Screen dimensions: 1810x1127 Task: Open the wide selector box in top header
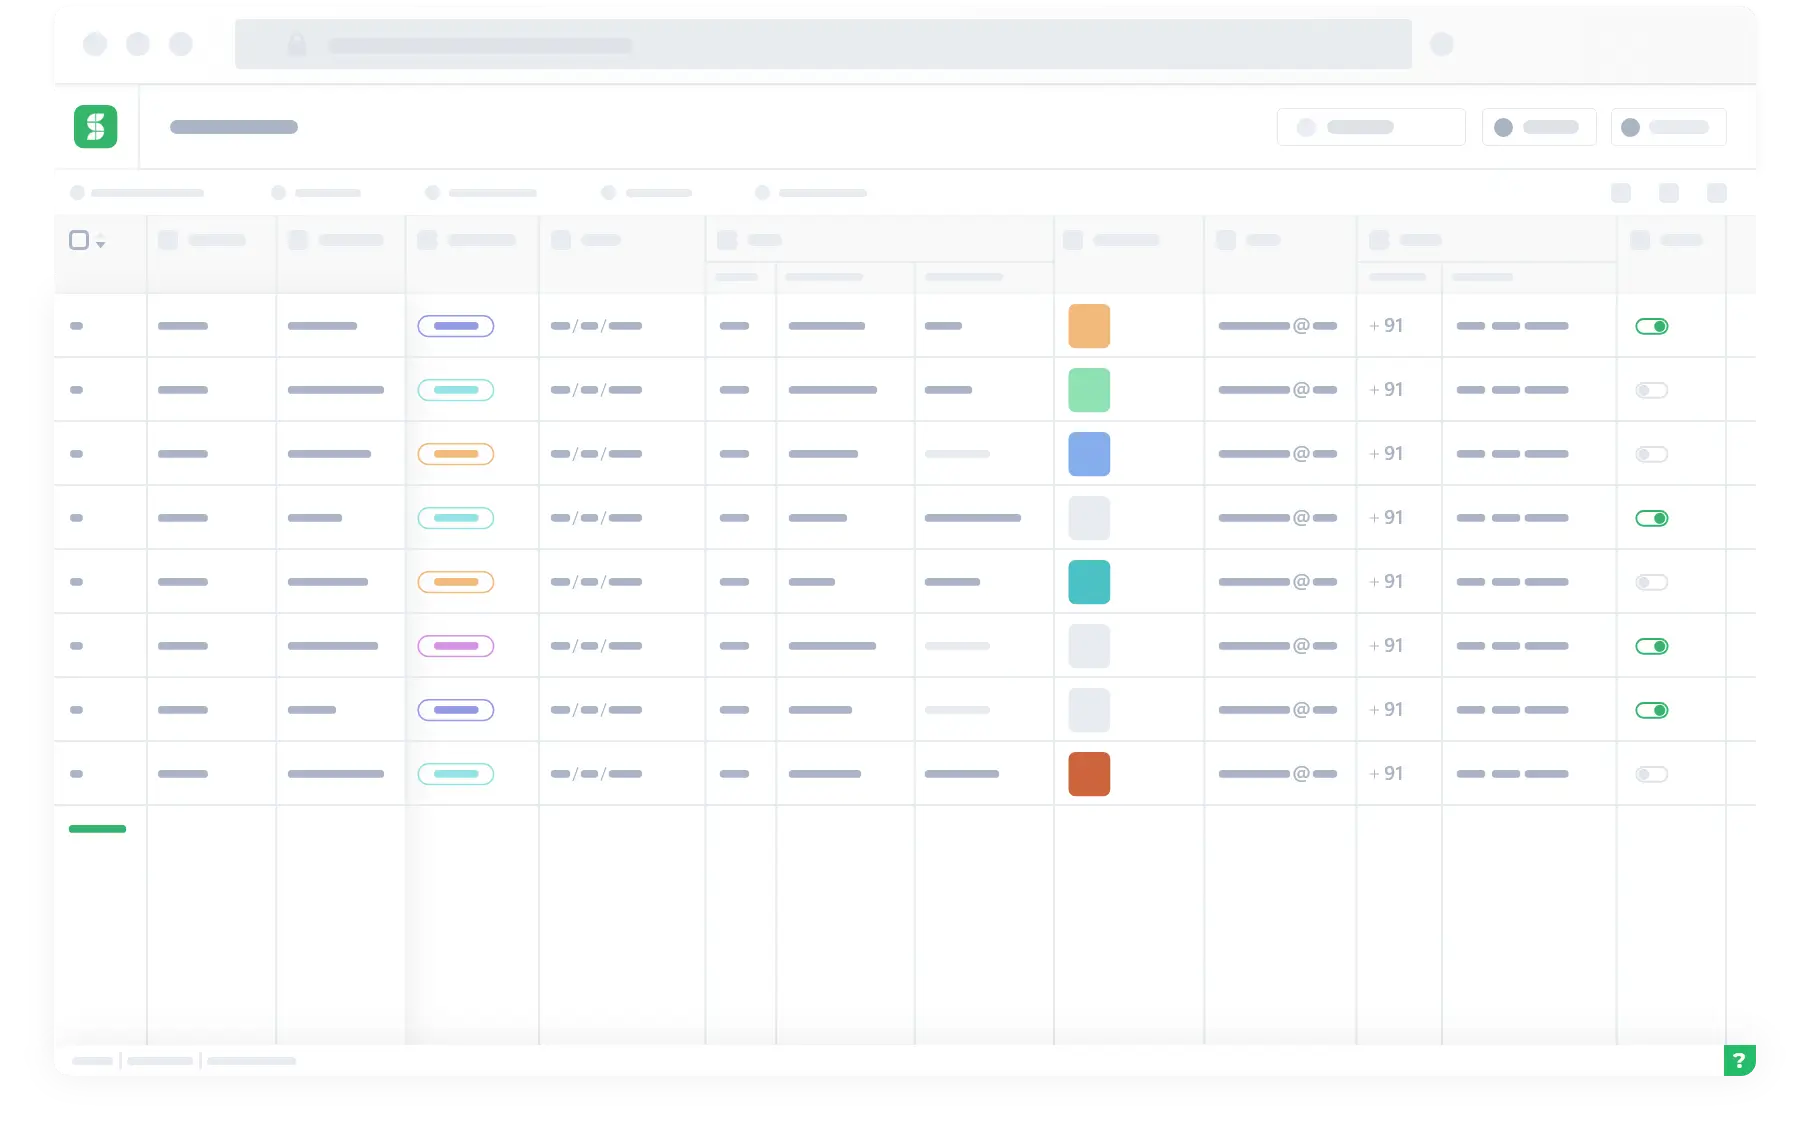click(1370, 127)
